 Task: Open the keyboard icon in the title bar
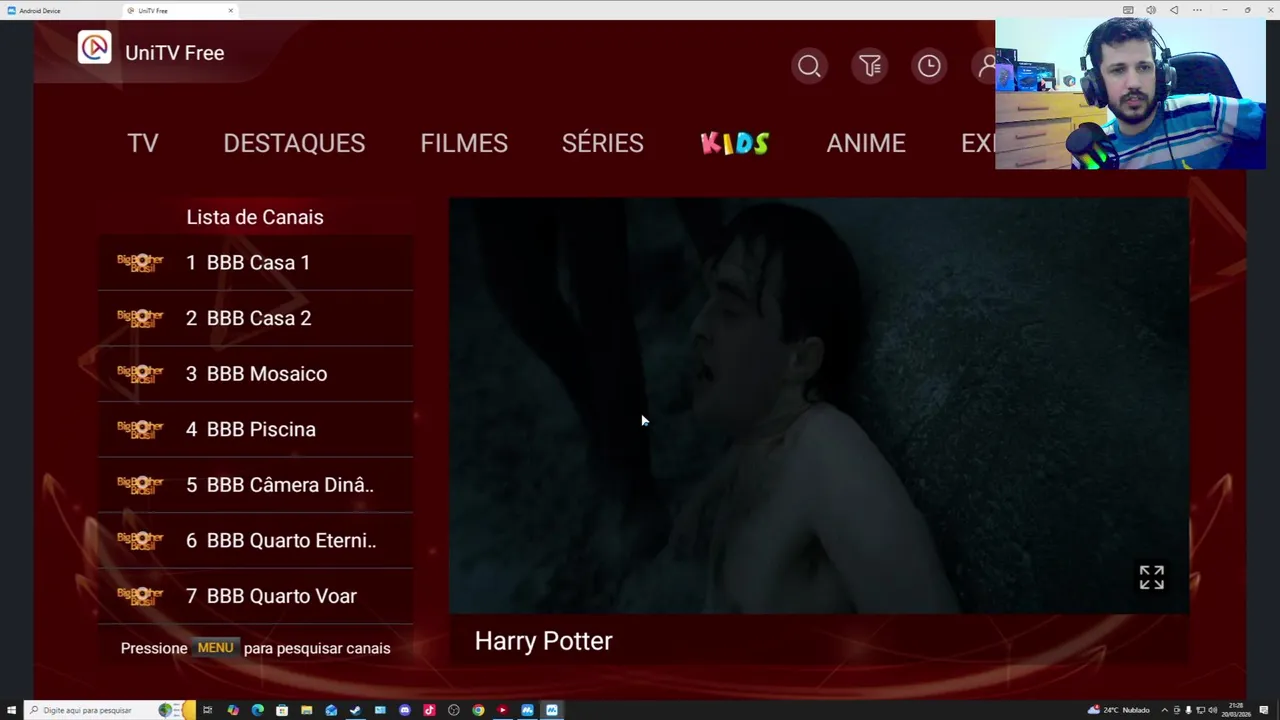pos(1128,10)
